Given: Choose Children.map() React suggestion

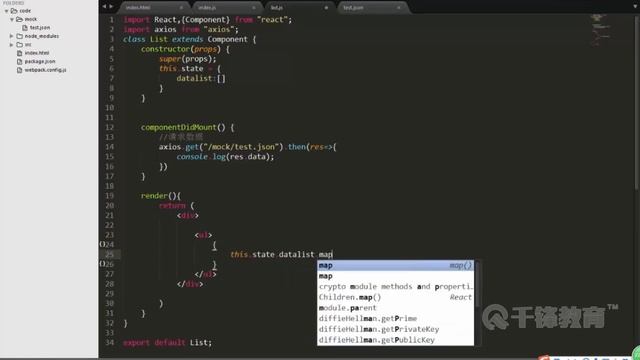Looking at the screenshot, I should (395, 298).
